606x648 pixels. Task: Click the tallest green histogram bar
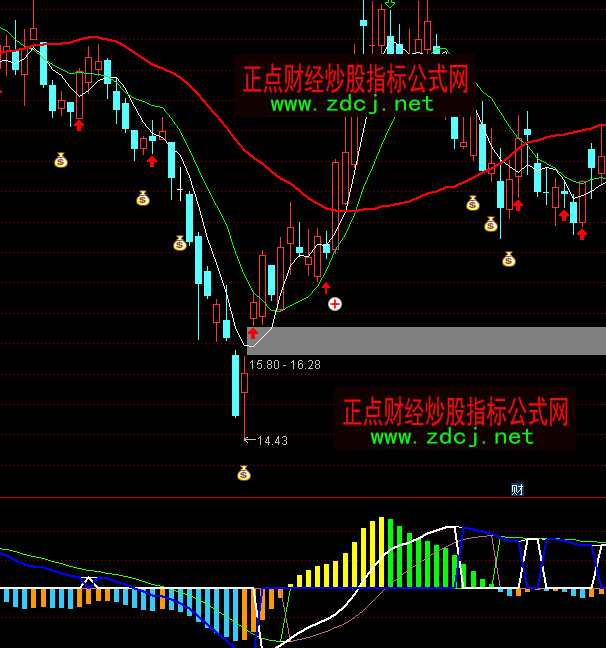[x=392, y=555]
